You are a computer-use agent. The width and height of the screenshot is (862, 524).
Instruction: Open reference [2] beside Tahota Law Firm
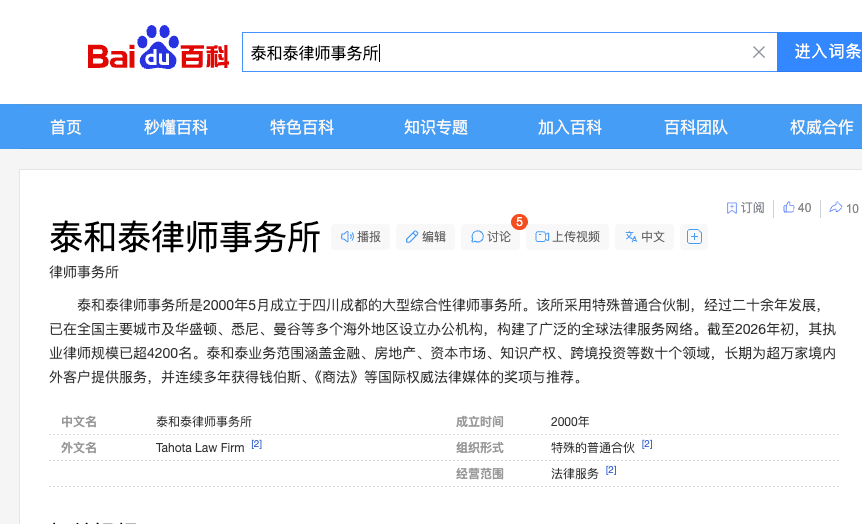click(x=257, y=444)
